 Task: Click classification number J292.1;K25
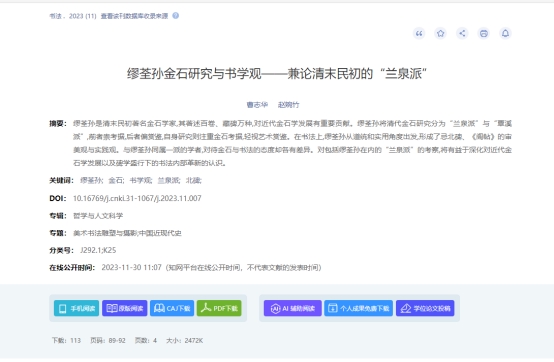98,250
